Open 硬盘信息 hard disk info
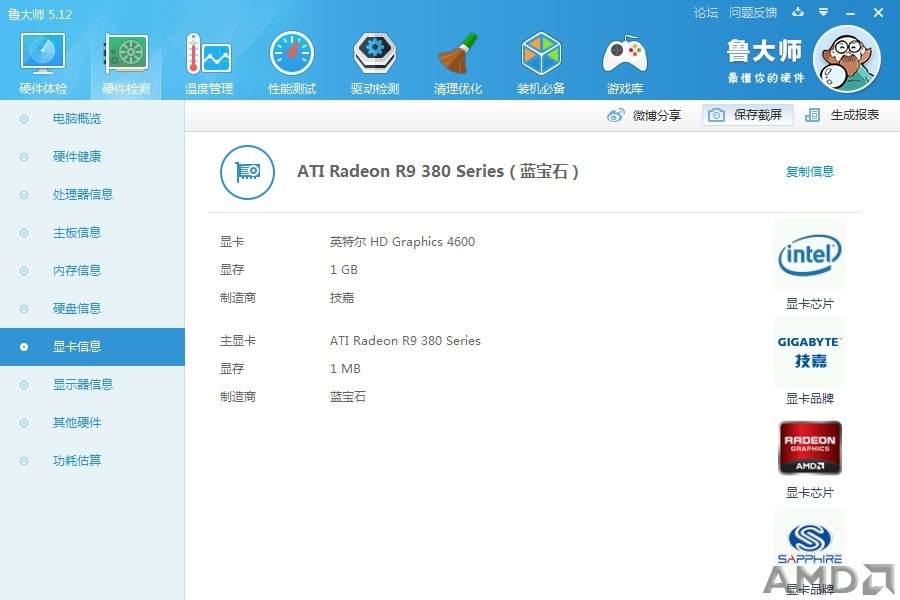 (x=77, y=308)
